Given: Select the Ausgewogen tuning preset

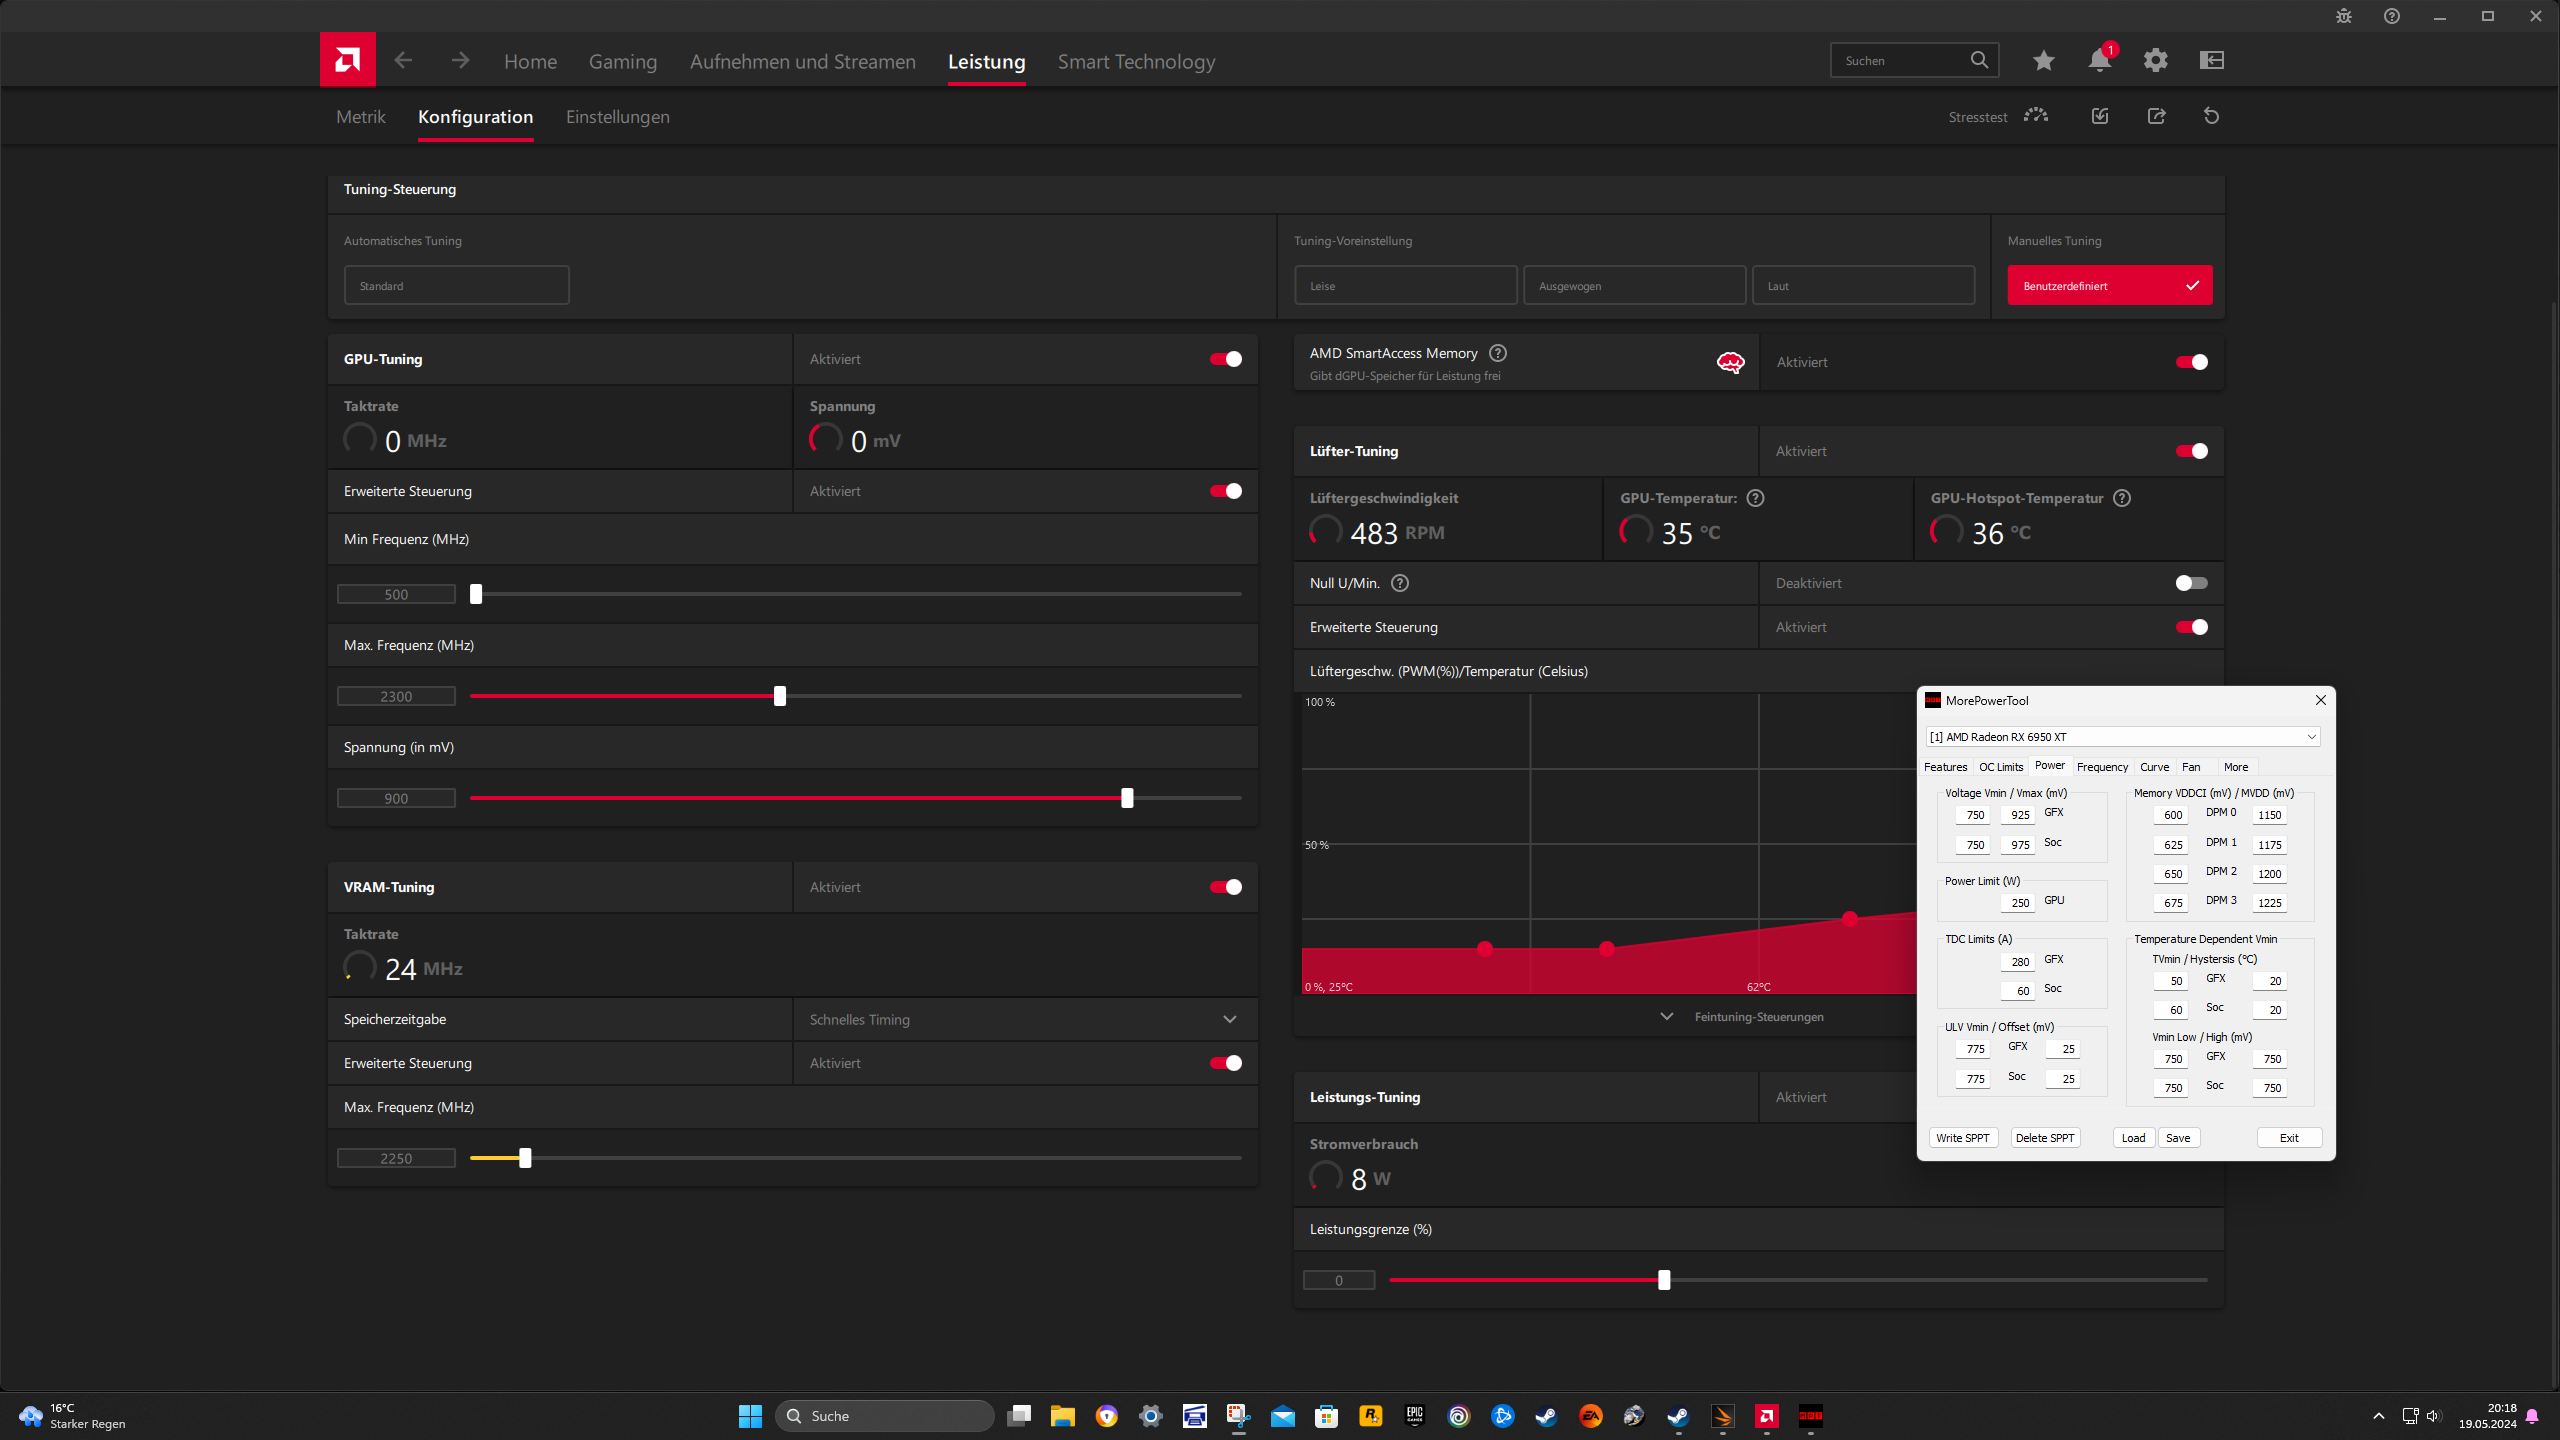Looking at the screenshot, I should tap(1634, 286).
